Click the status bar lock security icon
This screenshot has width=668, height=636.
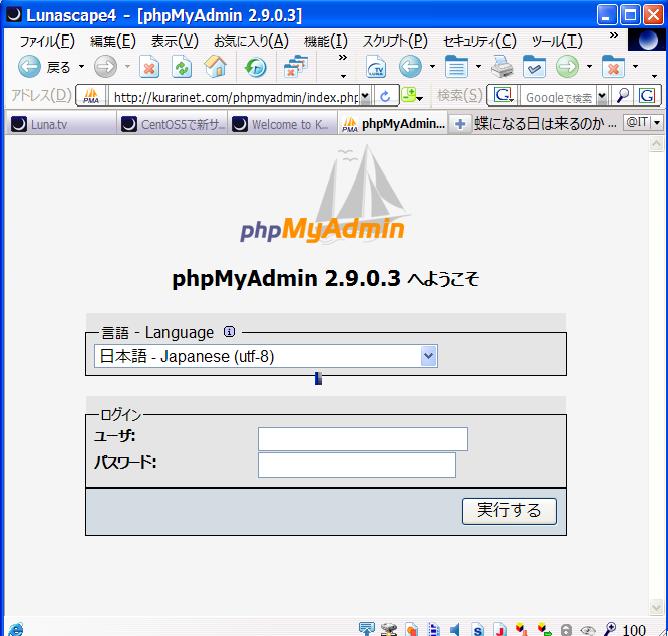566,630
